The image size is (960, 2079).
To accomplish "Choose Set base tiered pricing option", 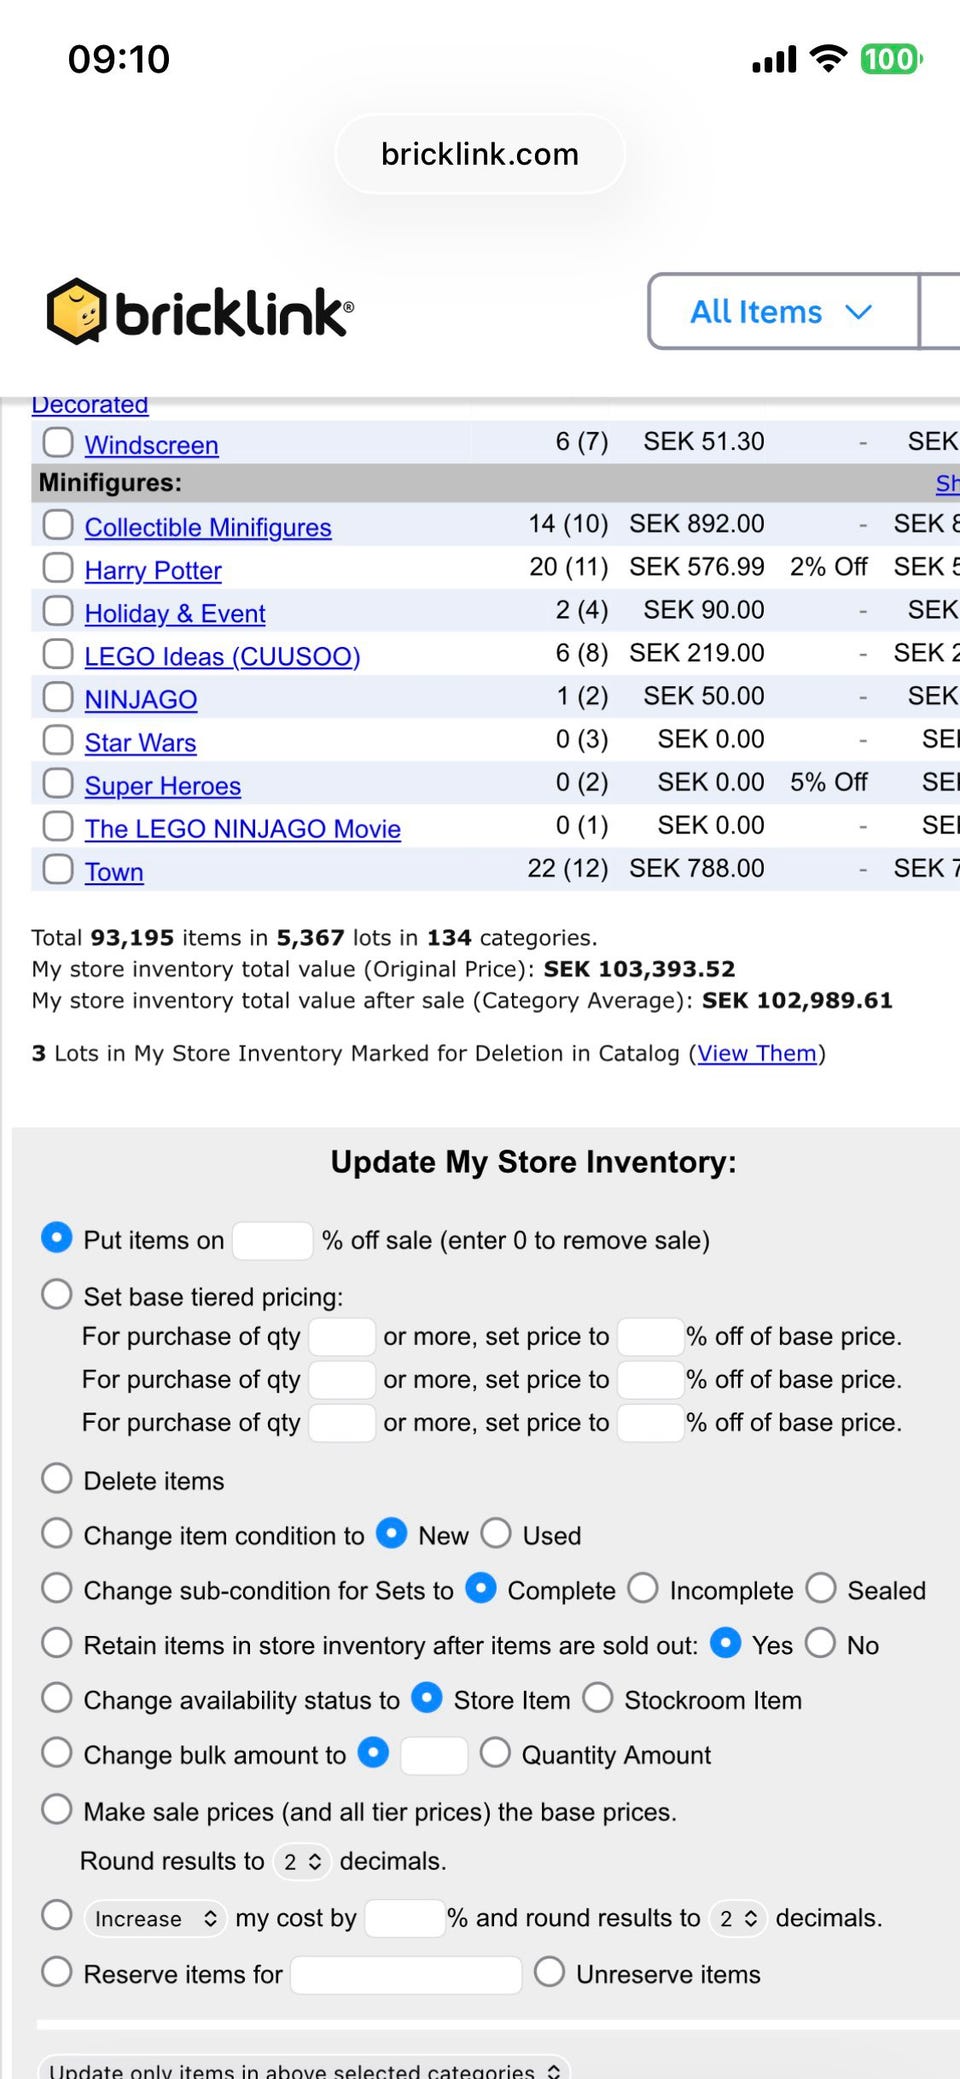I will coord(57,1295).
